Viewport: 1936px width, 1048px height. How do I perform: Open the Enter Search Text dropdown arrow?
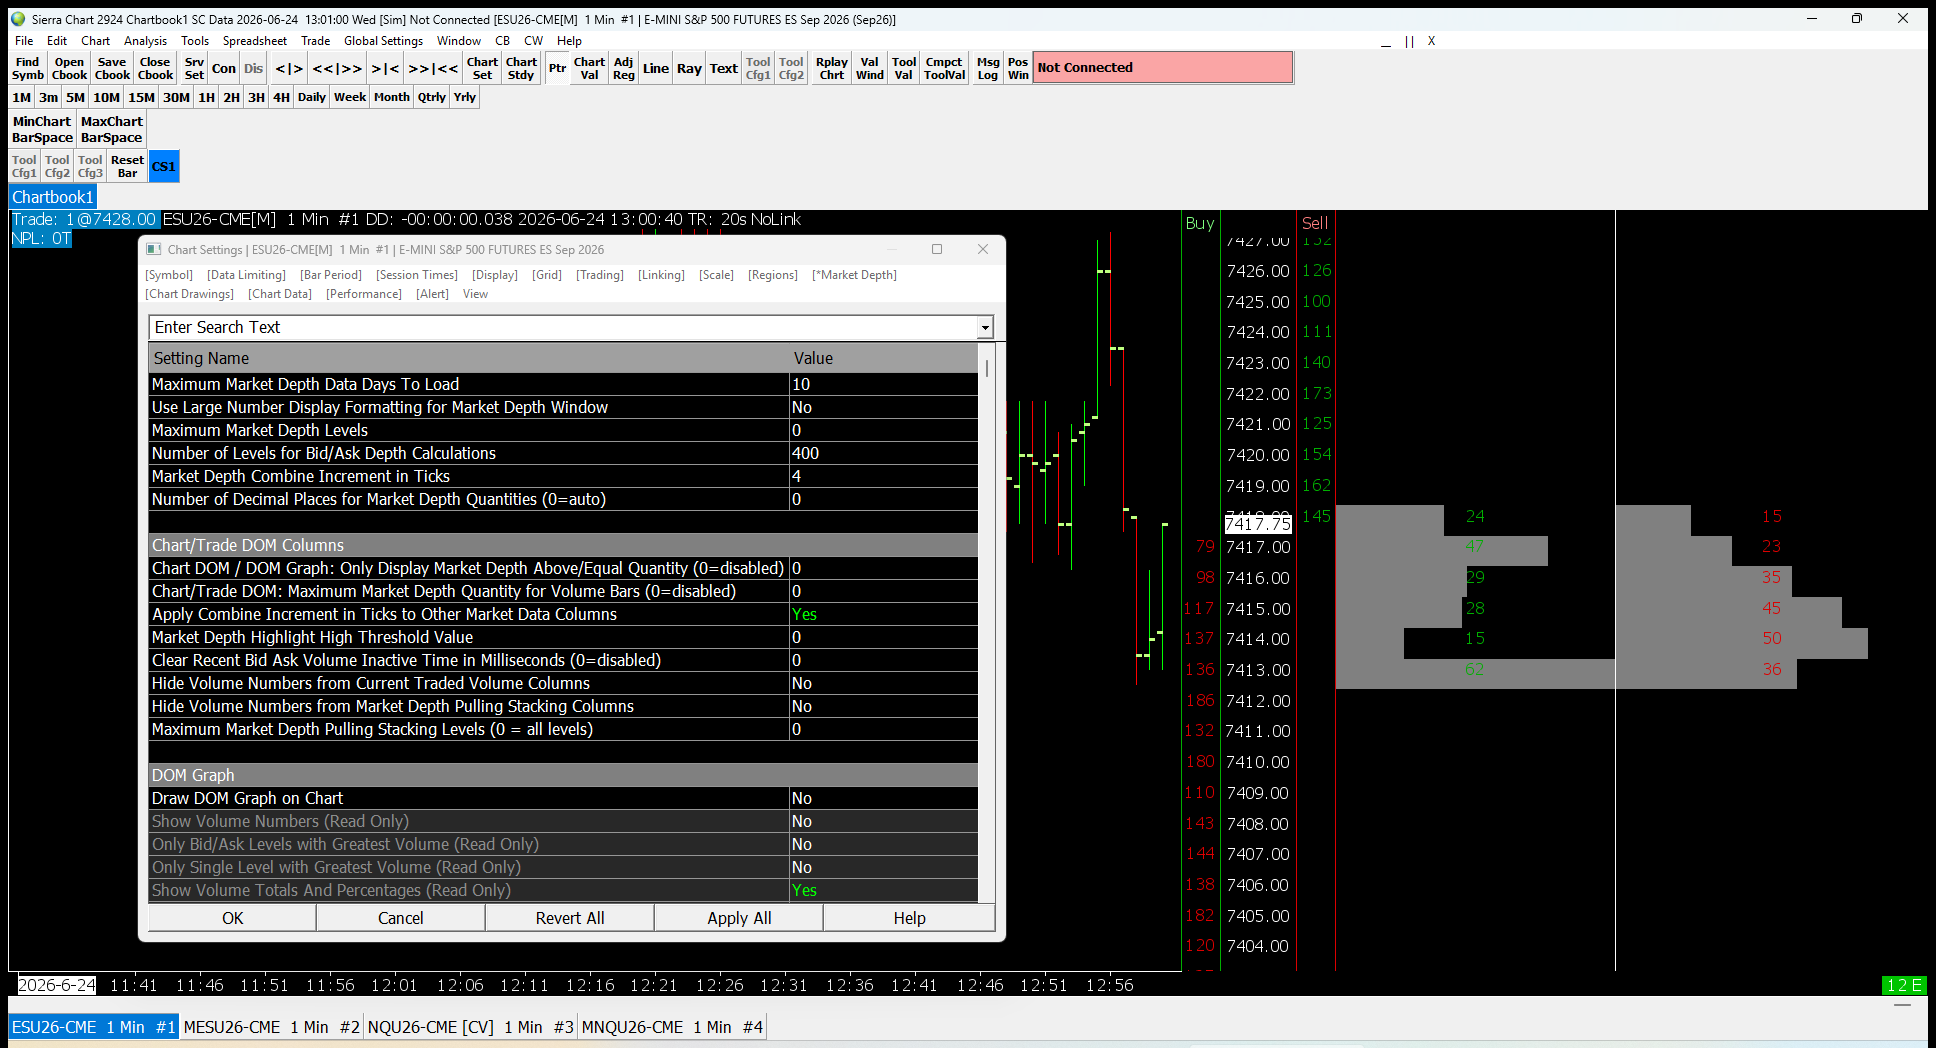(x=985, y=327)
